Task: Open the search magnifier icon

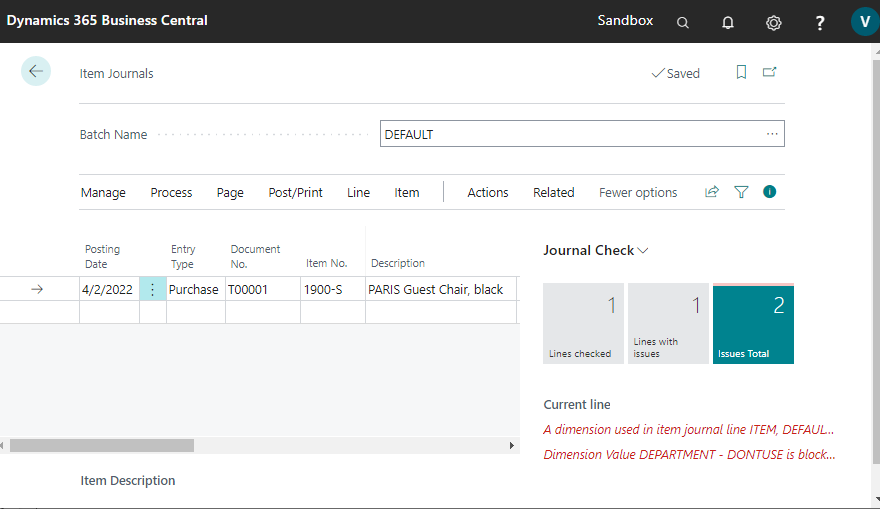Action: pos(682,22)
